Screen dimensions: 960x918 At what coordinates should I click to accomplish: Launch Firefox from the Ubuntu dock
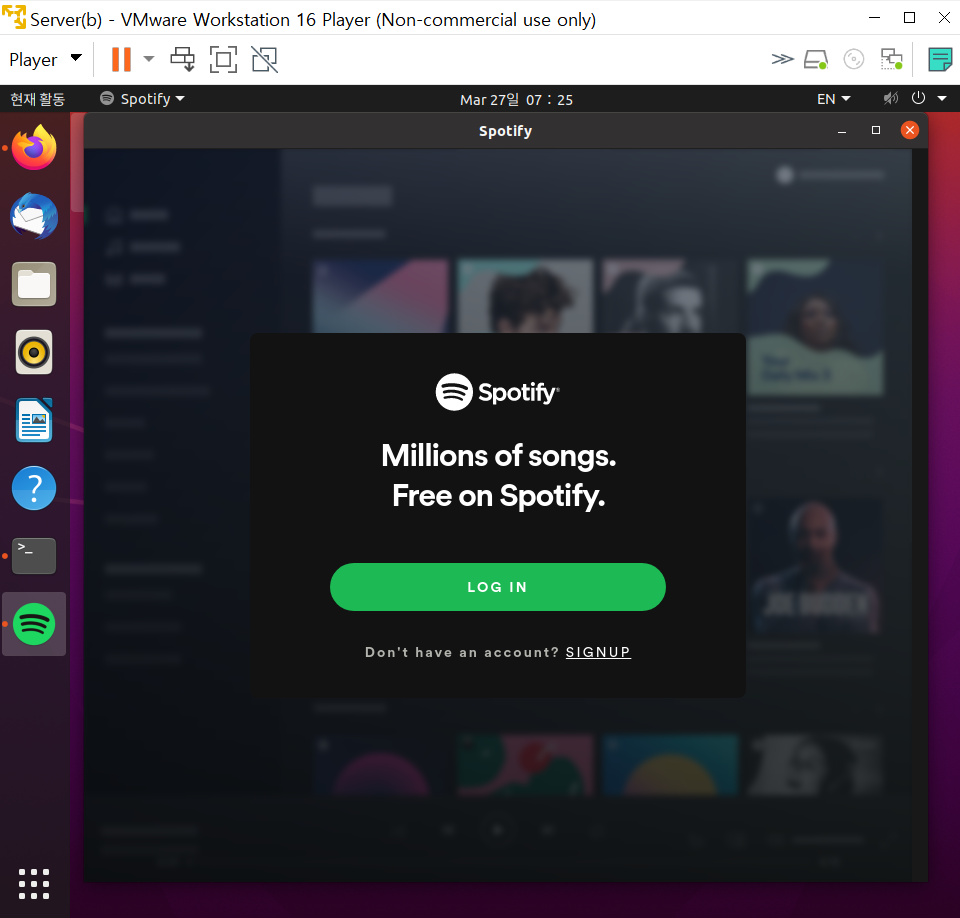34,148
